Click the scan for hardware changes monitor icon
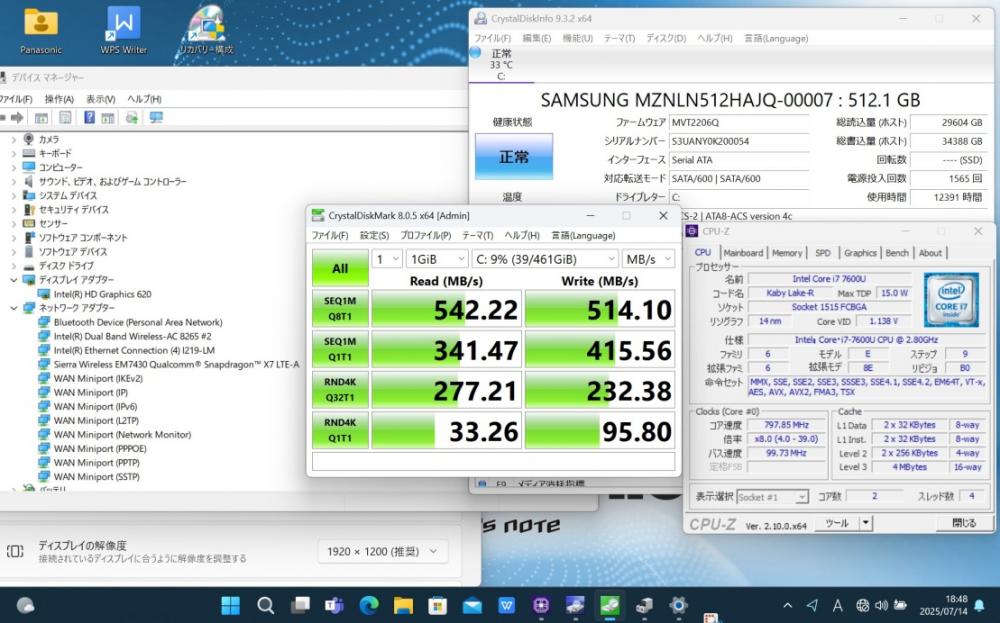This screenshot has width=1000, height=623. point(156,117)
